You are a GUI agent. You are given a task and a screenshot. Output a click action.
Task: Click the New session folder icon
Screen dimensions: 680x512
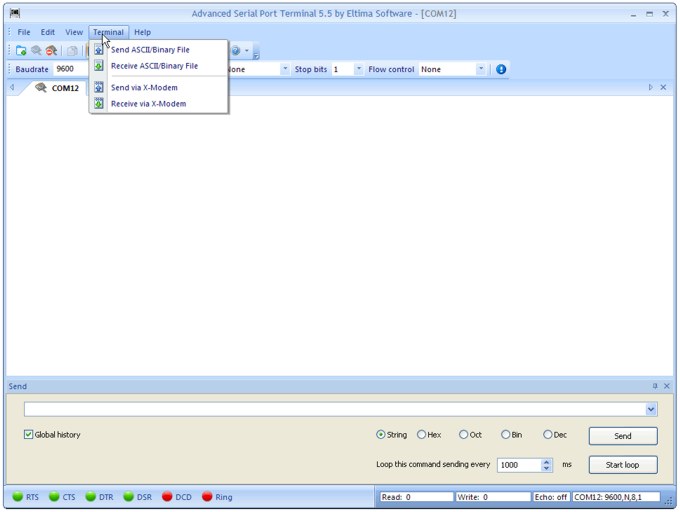[21, 51]
